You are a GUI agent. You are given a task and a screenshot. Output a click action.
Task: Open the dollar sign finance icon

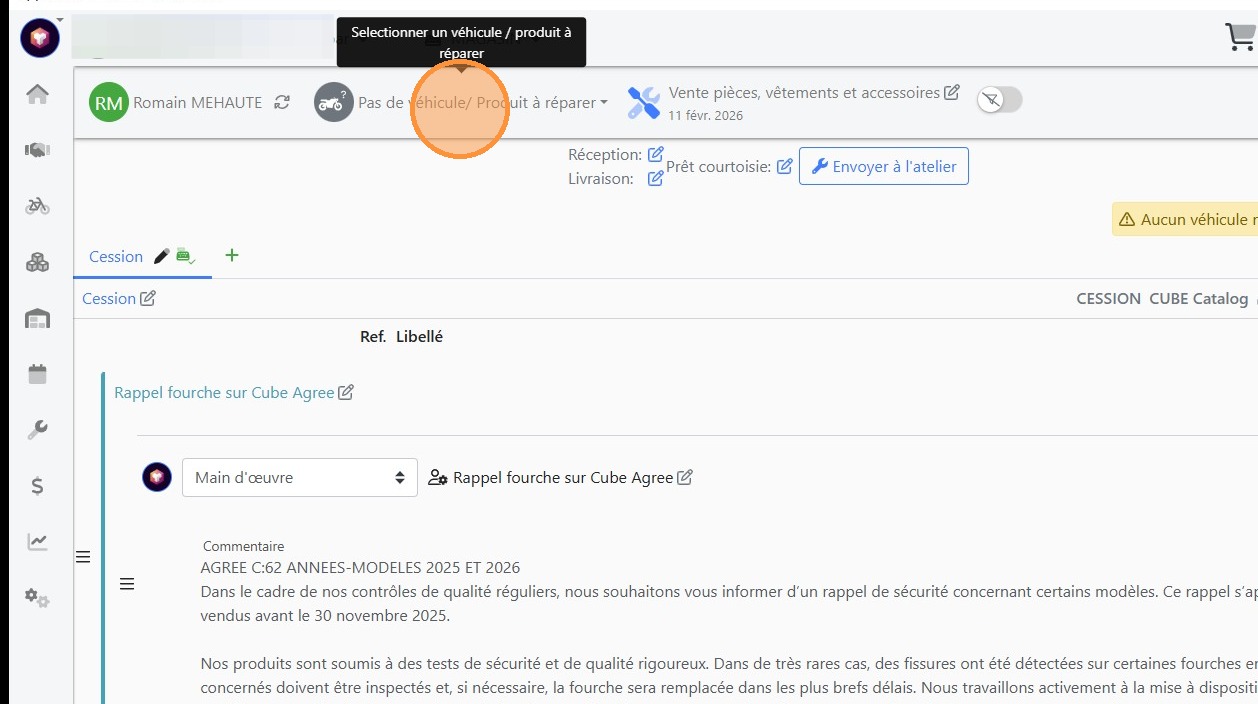point(37,486)
